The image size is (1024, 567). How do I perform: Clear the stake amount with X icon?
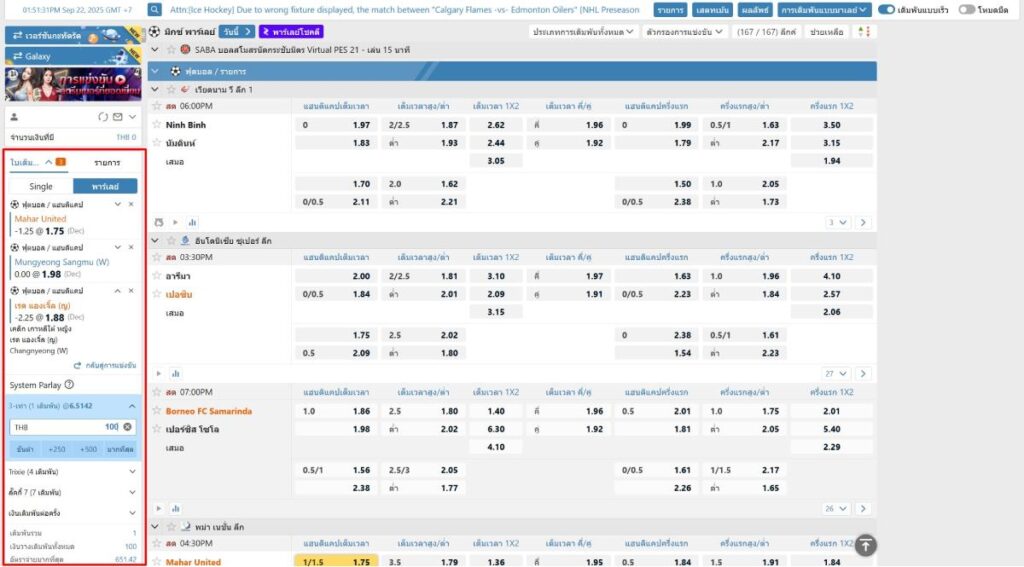[x=128, y=427]
